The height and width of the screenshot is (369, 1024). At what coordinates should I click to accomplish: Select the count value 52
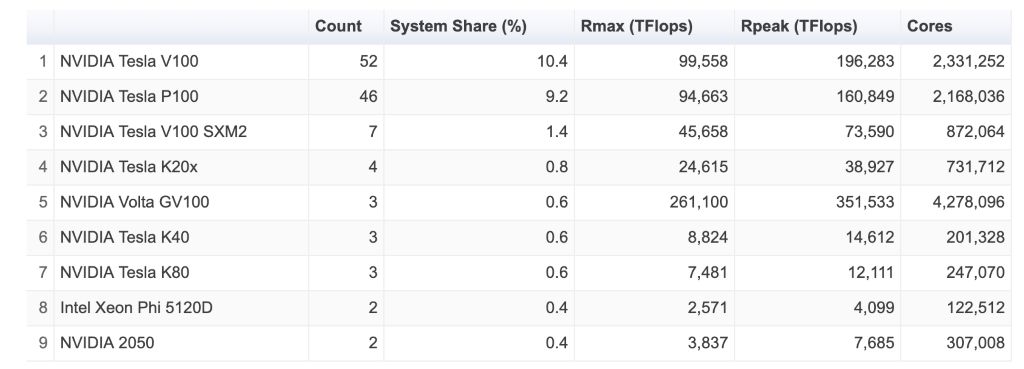pyautogui.click(x=368, y=61)
